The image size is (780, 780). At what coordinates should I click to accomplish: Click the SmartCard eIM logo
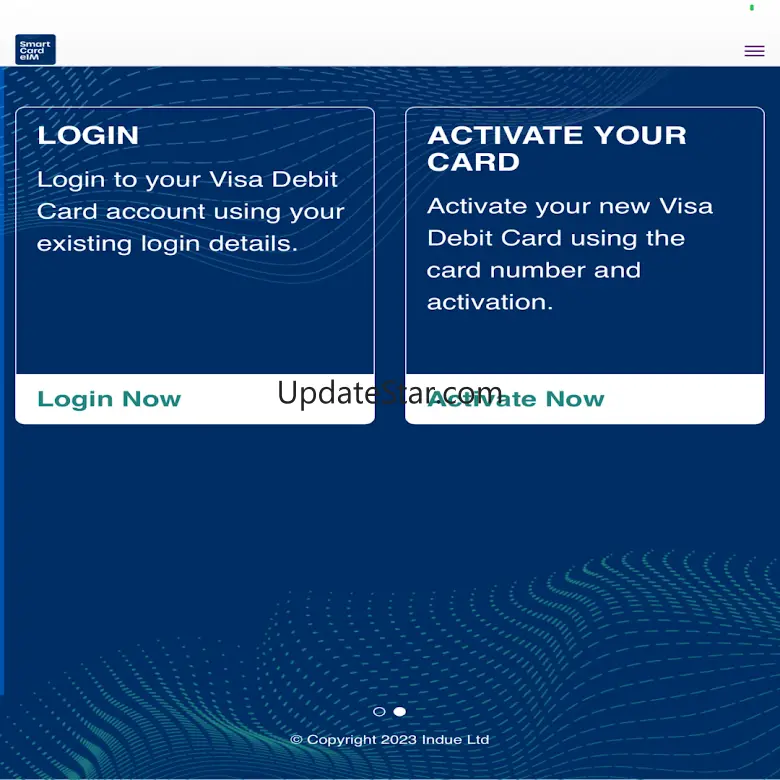(35, 50)
